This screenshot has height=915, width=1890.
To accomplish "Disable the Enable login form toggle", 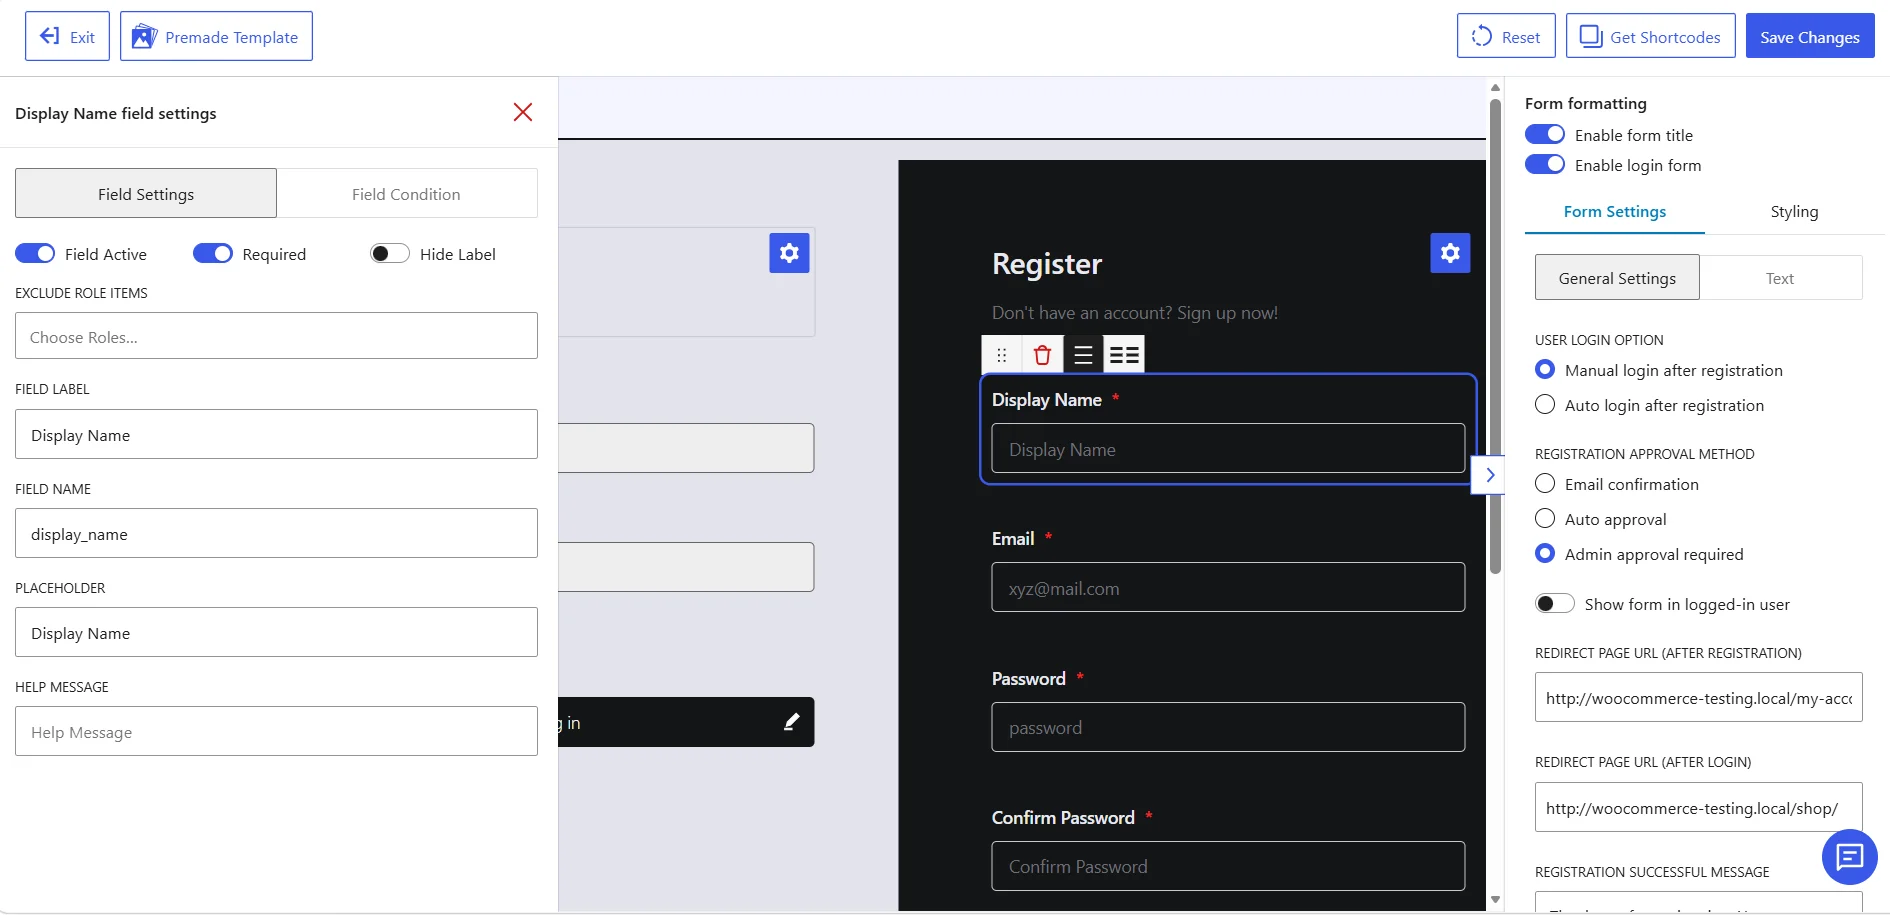I will click(1545, 165).
